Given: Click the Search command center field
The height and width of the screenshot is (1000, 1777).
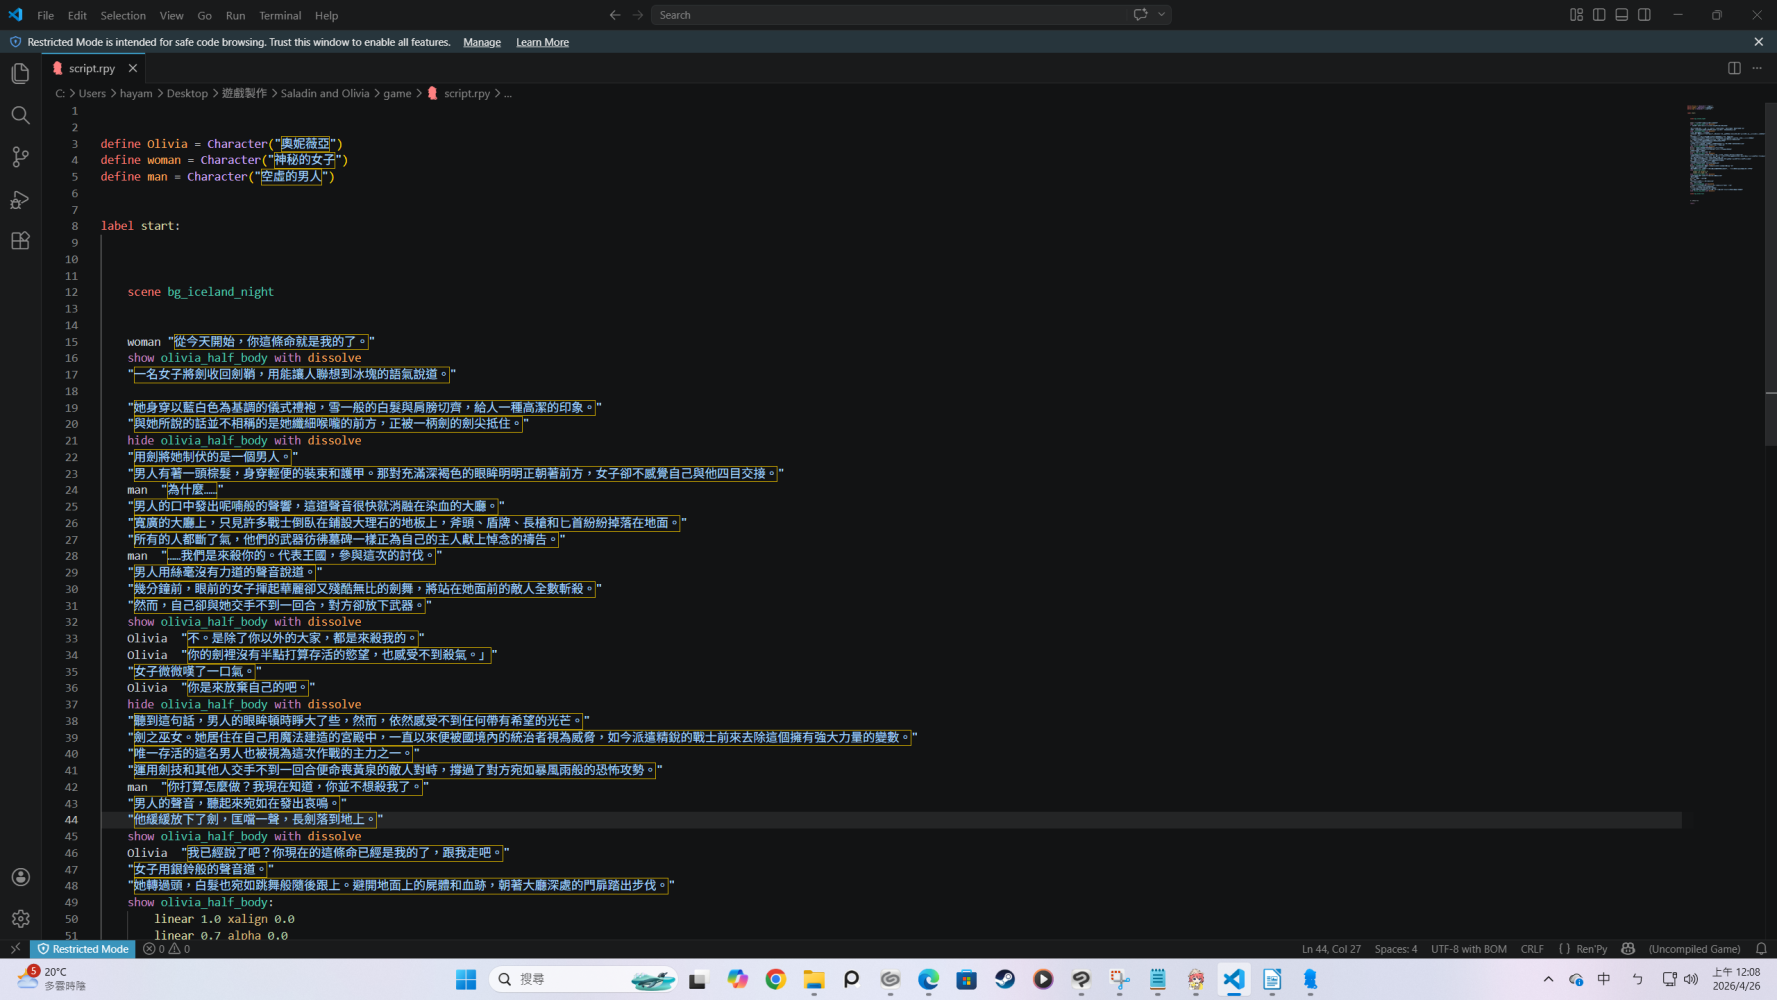Looking at the screenshot, I should (888, 15).
